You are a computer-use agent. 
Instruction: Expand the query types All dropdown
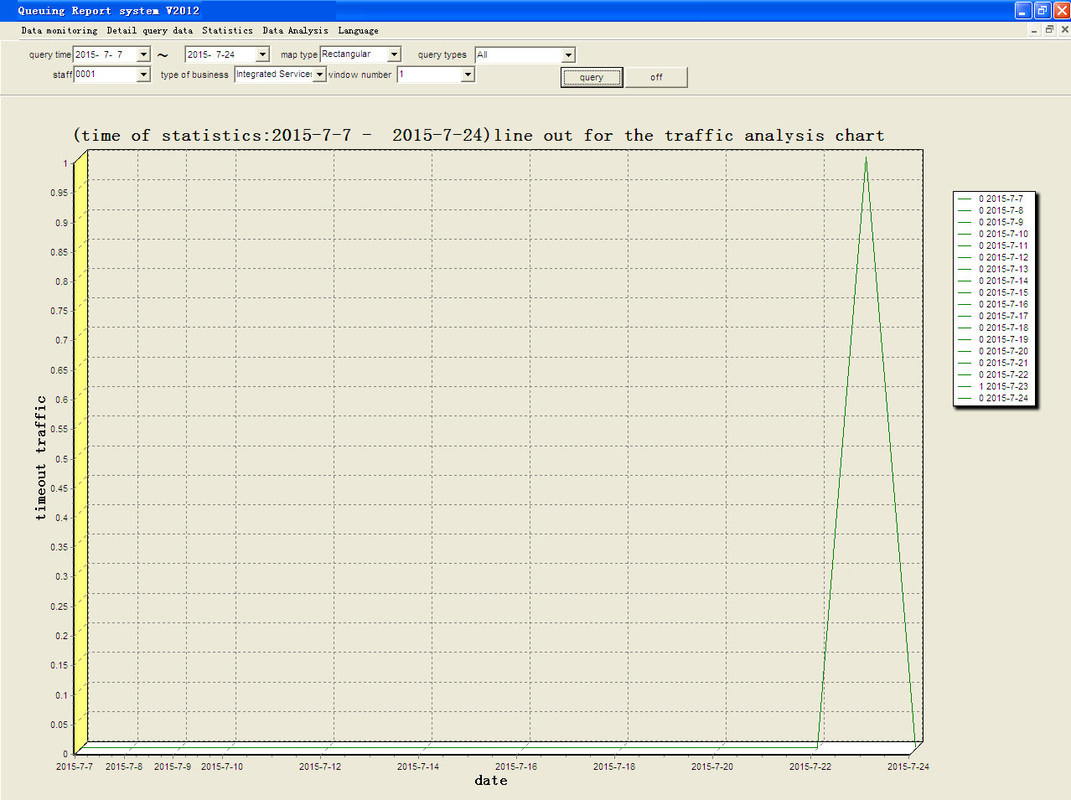pos(568,55)
